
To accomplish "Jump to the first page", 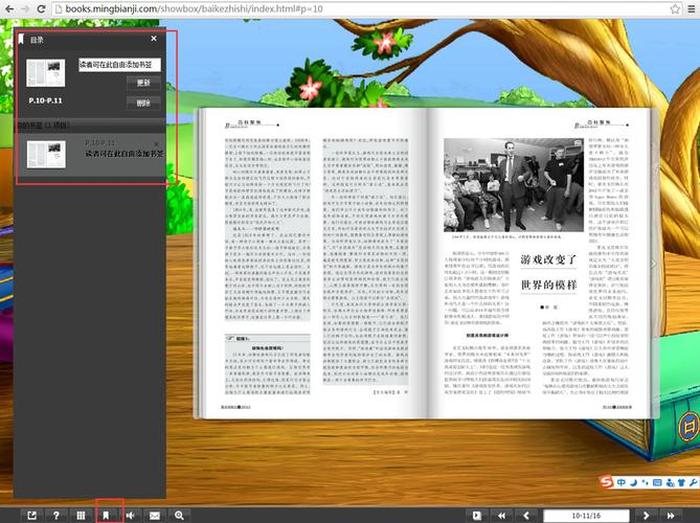I will pyautogui.click(x=501, y=515).
